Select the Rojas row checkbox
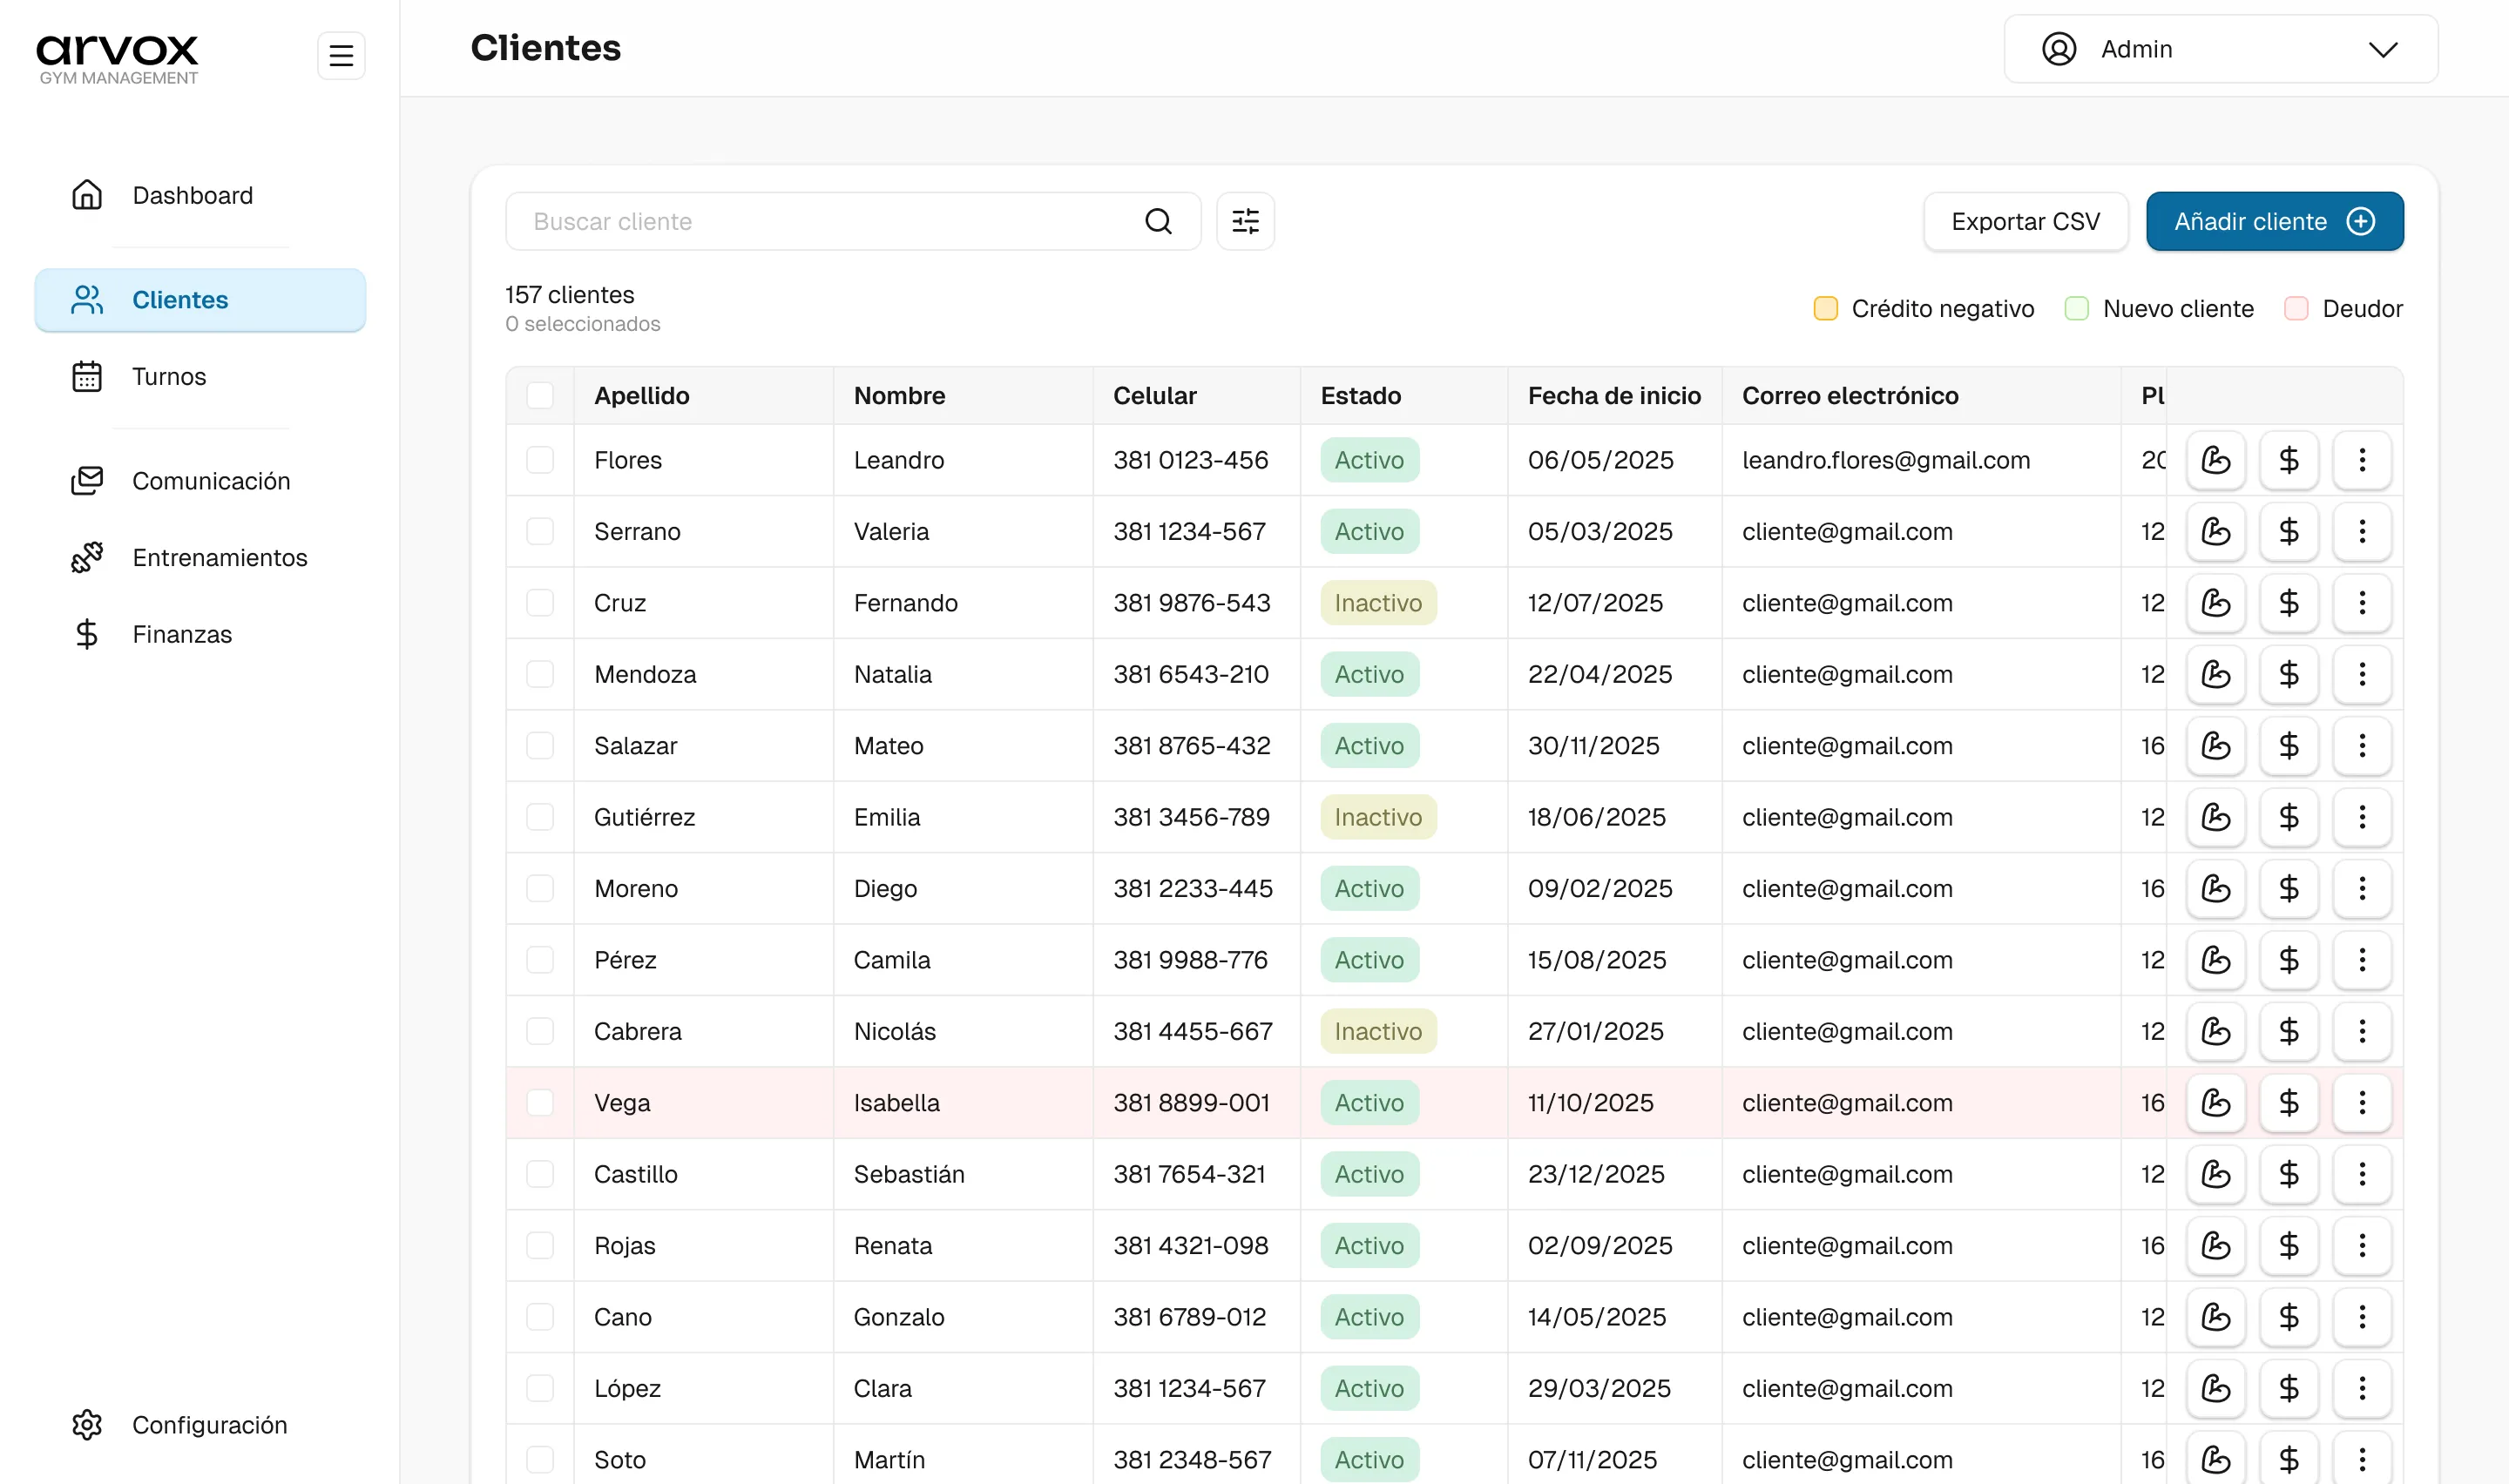Screen dimensions: 2509x1484 (x=540, y=1246)
